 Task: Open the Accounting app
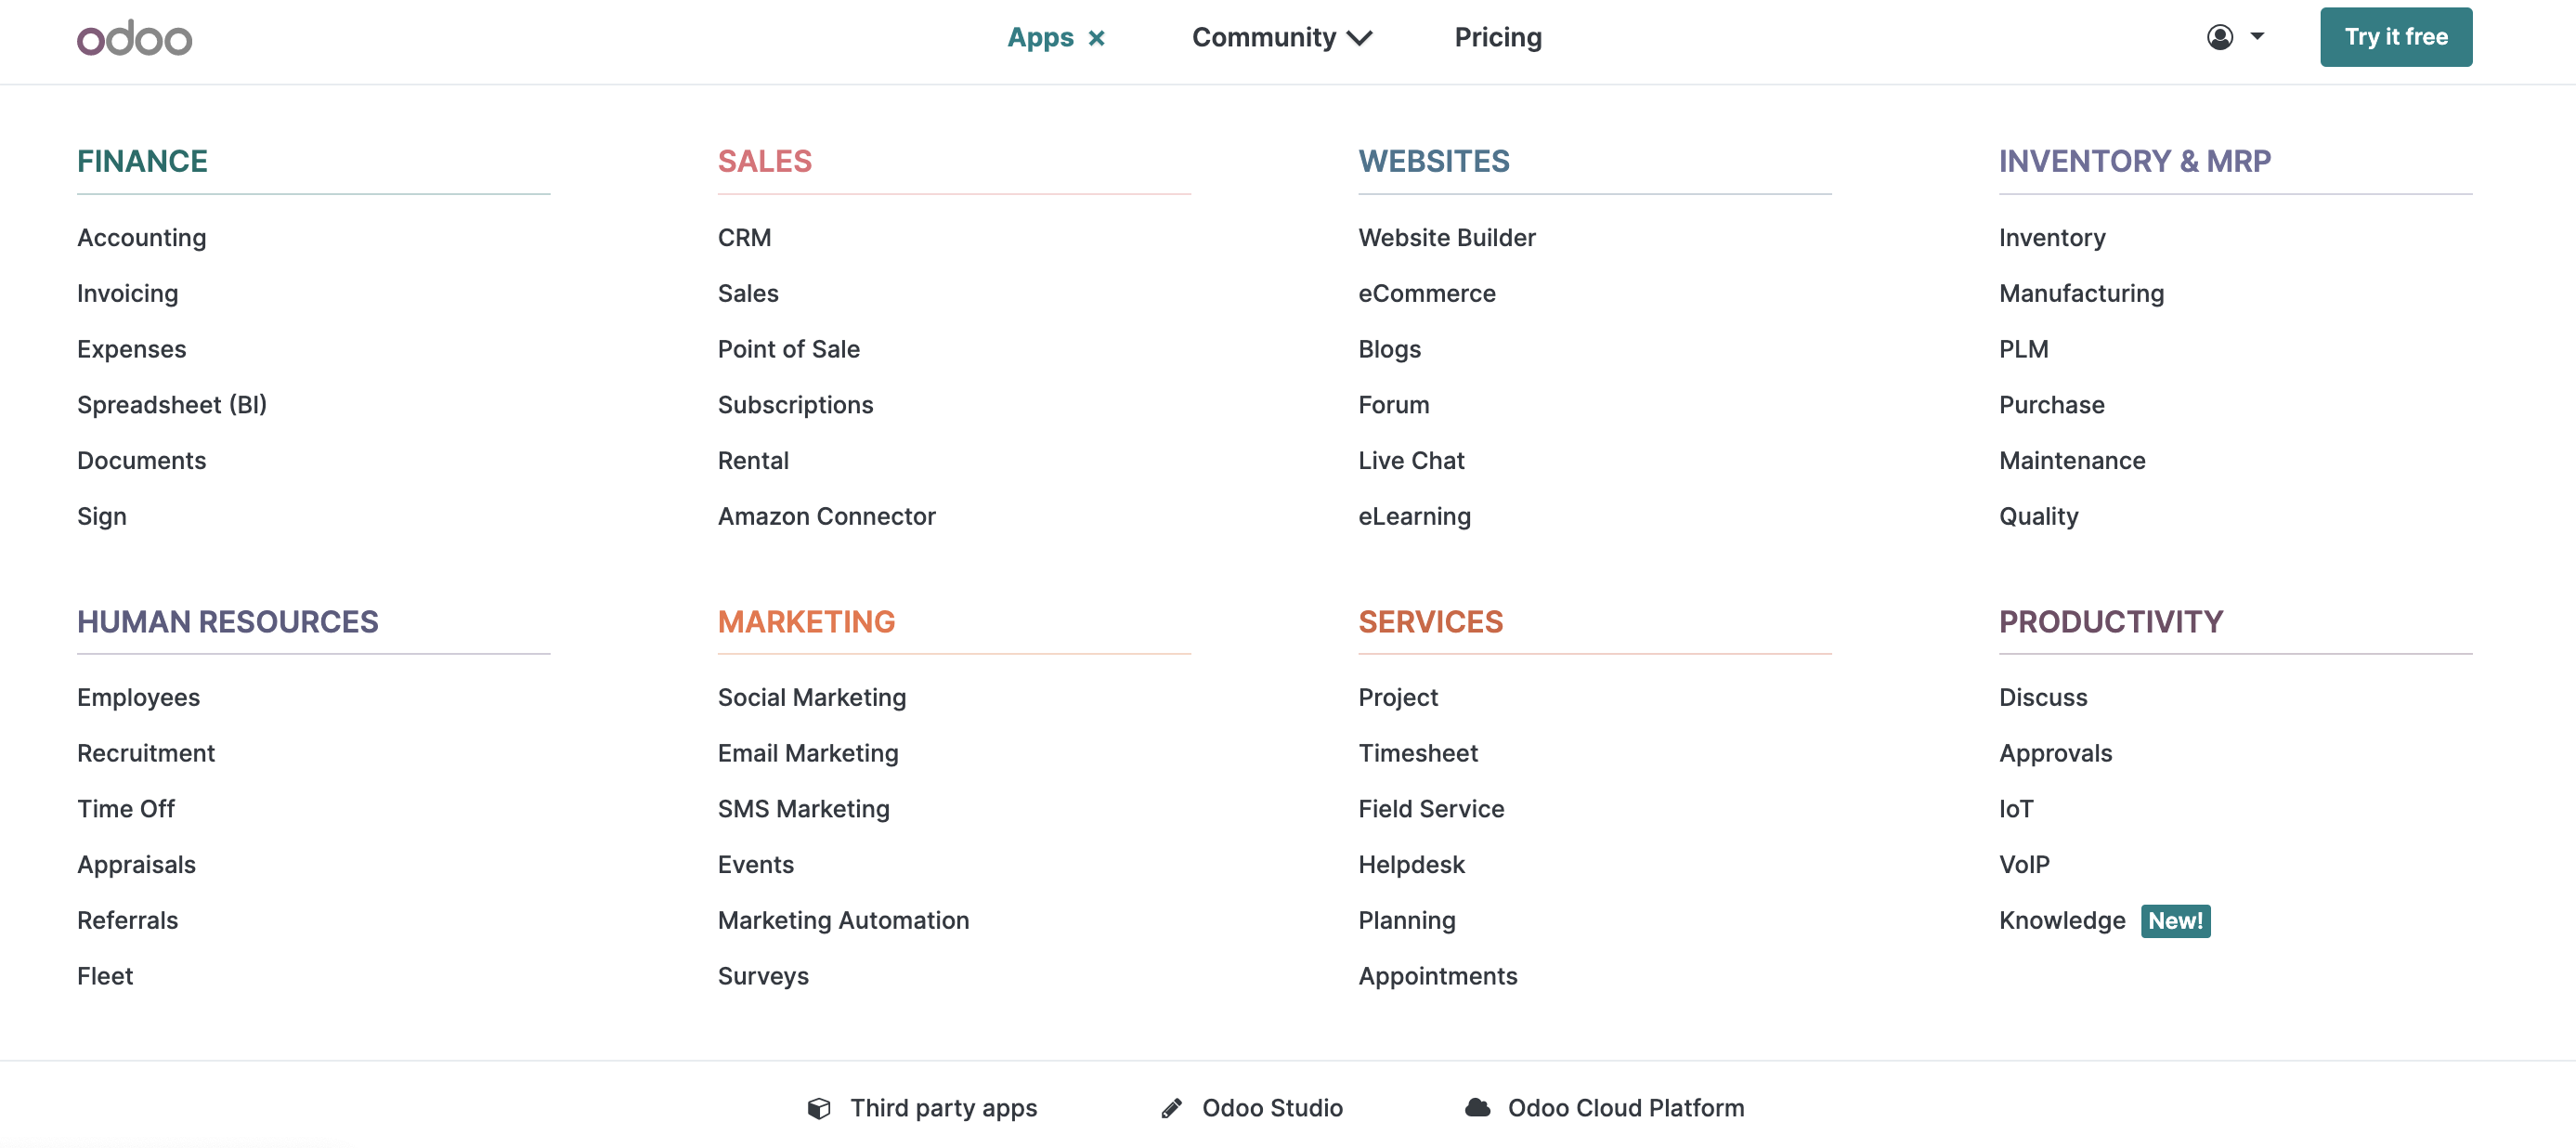(x=142, y=238)
